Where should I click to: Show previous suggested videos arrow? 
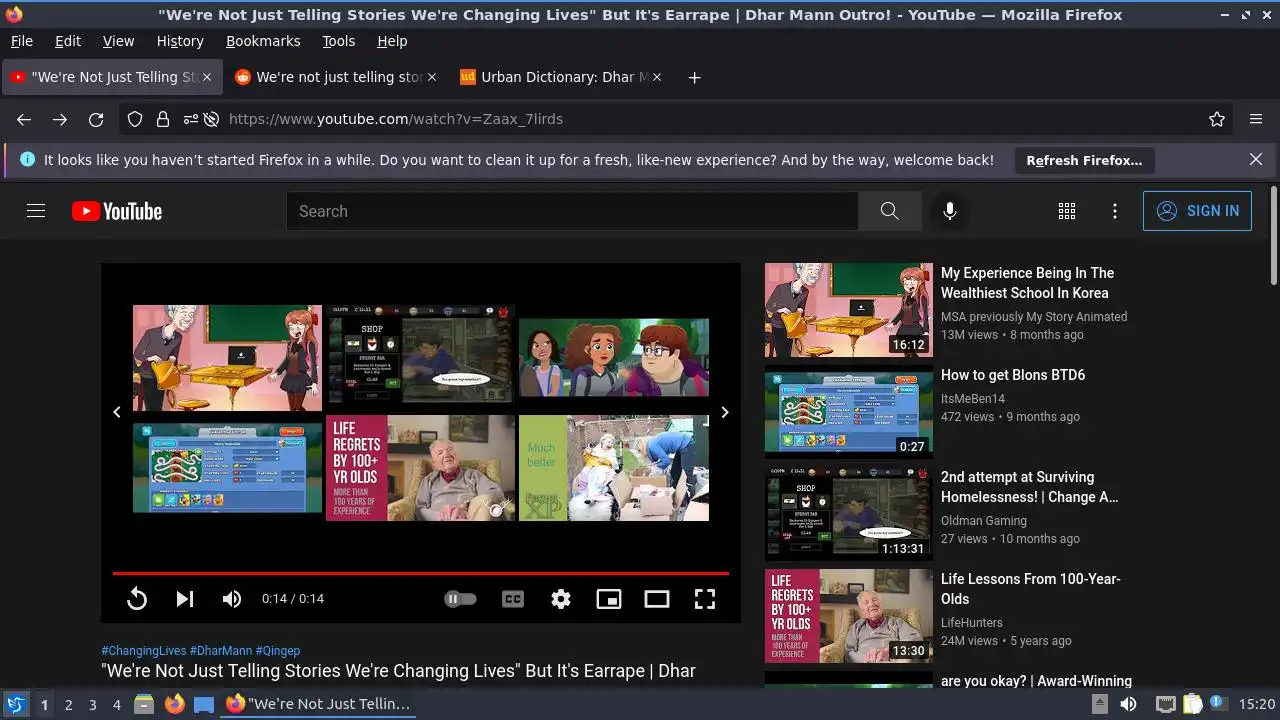pos(117,412)
